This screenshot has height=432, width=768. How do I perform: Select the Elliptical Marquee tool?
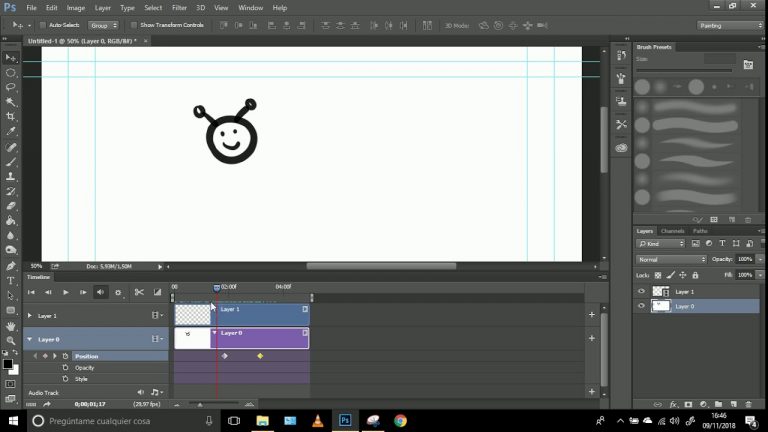tap(10, 72)
